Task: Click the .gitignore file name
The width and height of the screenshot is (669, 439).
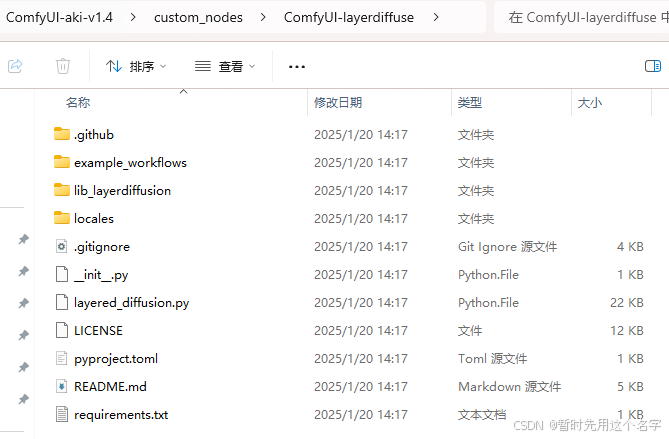Action: [102, 247]
